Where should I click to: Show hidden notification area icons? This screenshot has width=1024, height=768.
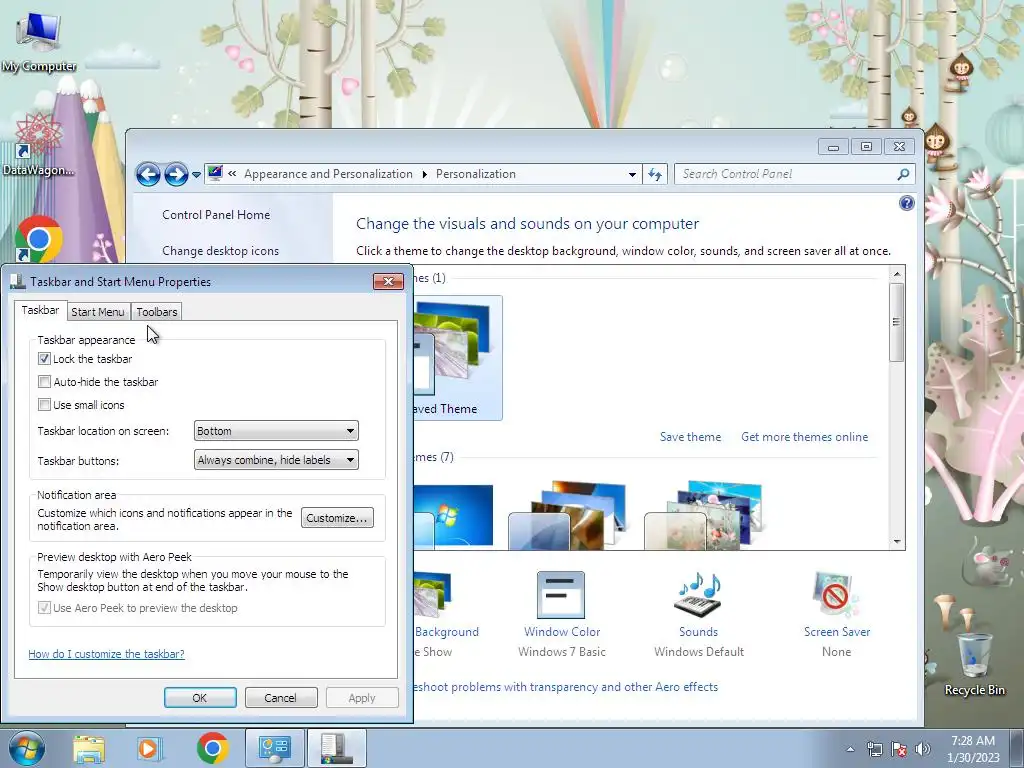(850, 749)
